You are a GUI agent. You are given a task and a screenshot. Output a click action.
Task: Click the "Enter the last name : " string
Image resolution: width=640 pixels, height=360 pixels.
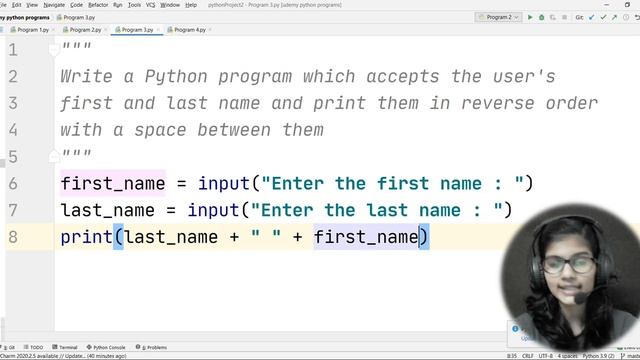coord(377,211)
